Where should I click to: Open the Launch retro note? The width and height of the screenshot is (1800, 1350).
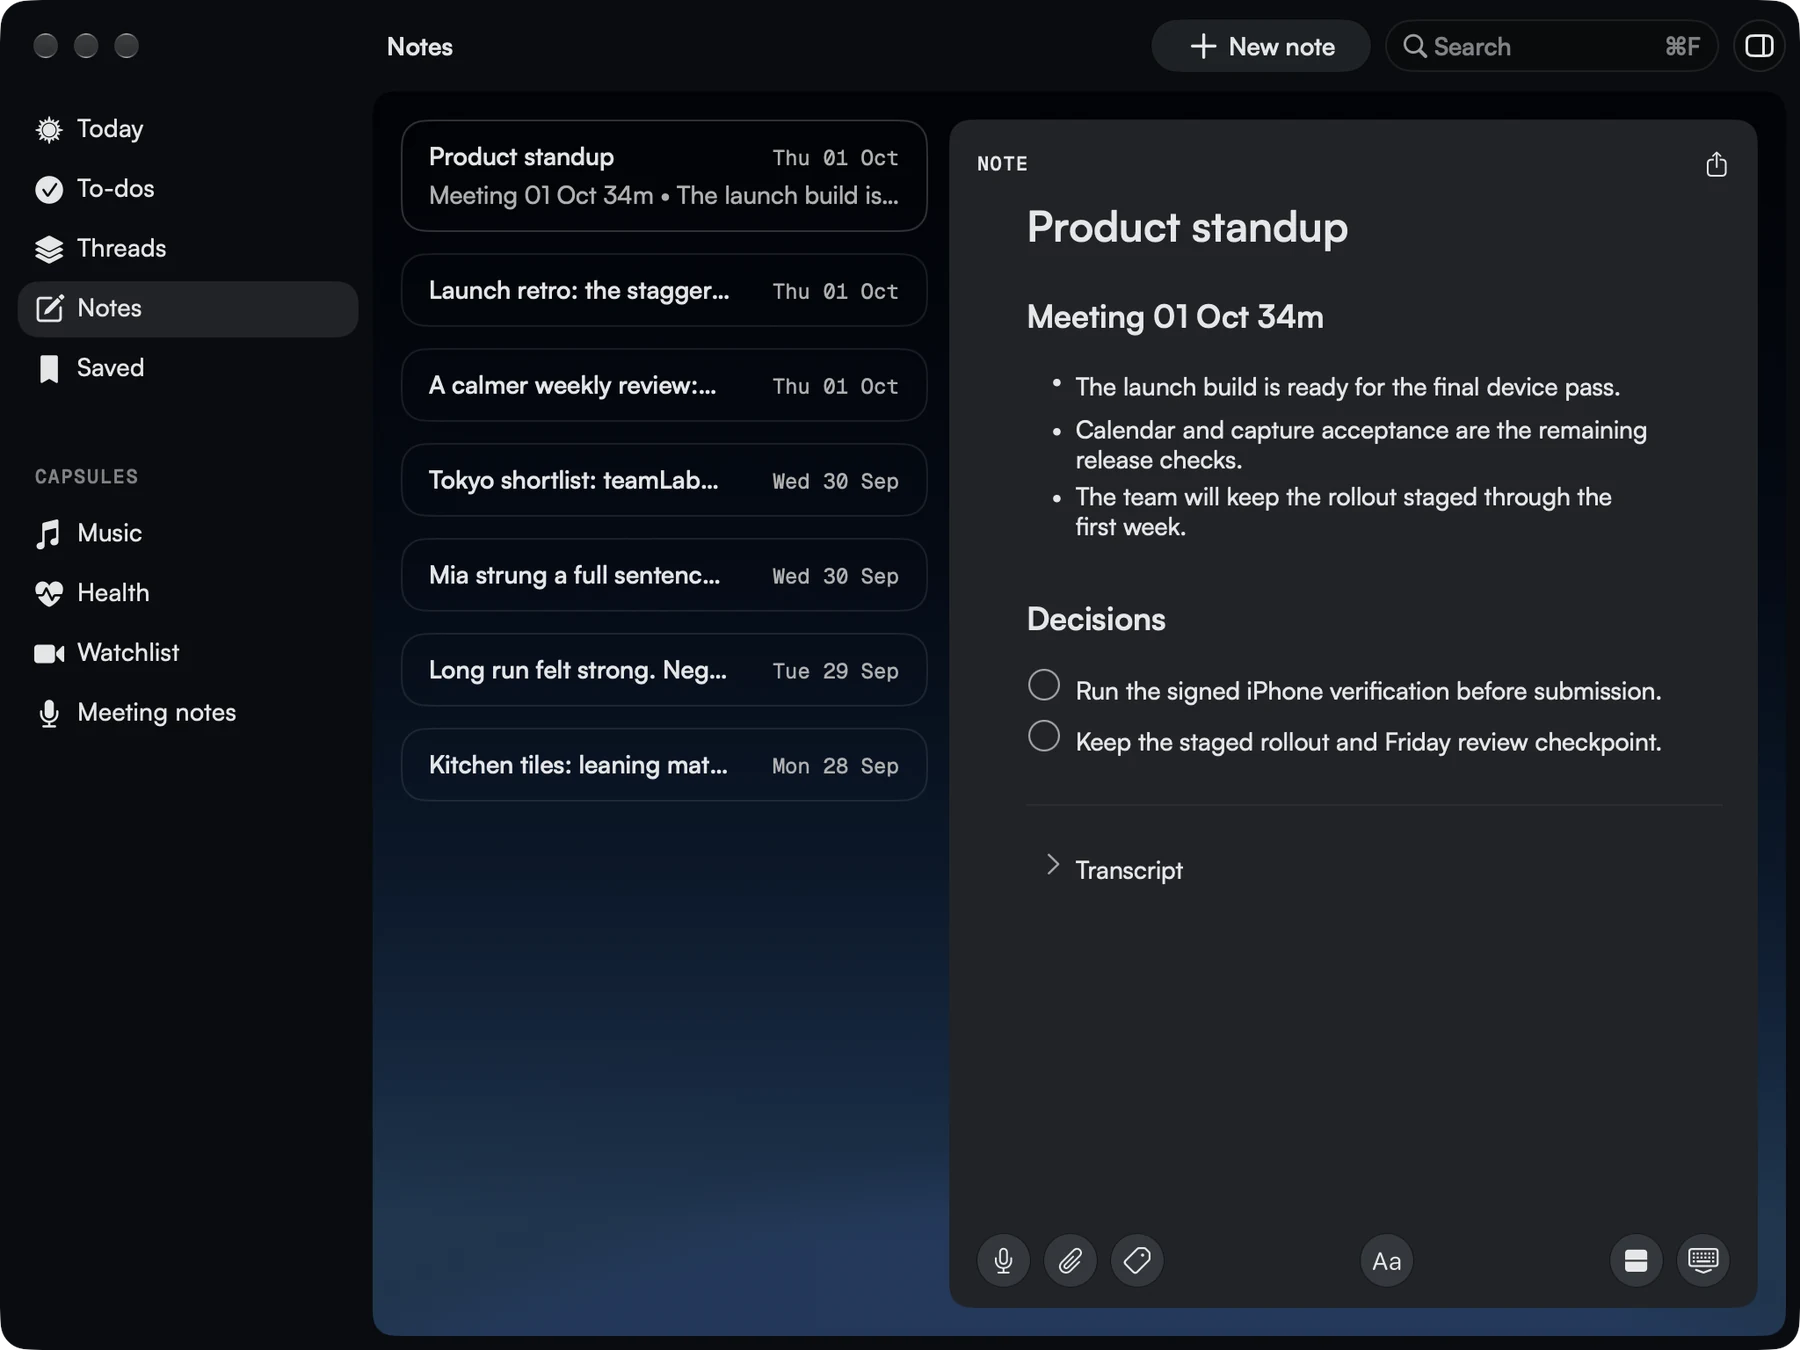(x=664, y=291)
